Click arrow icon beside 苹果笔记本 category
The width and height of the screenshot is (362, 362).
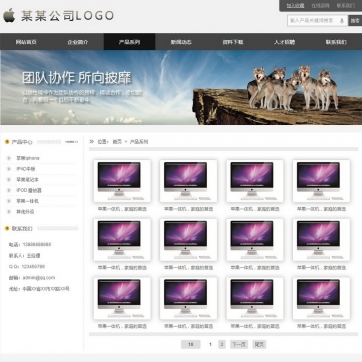9,180
